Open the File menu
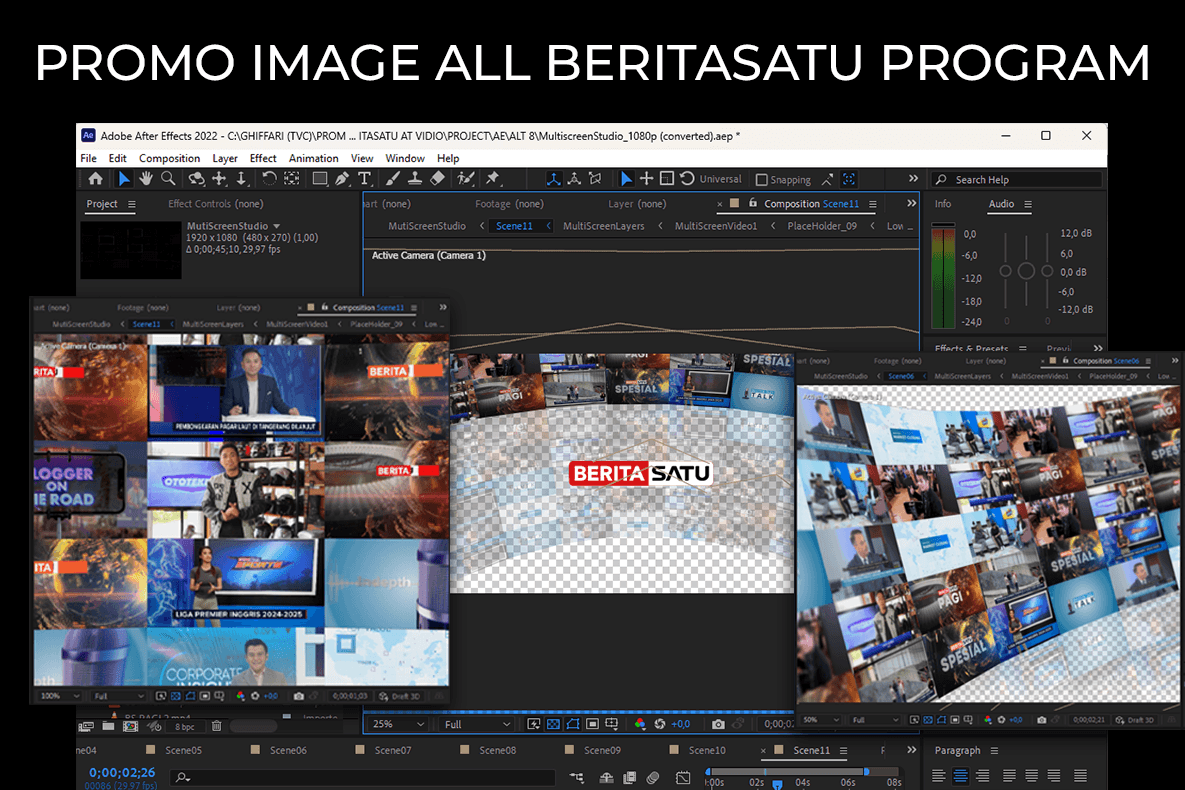The height and width of the screenshot is (790, 1185). [x=88, y=158]
